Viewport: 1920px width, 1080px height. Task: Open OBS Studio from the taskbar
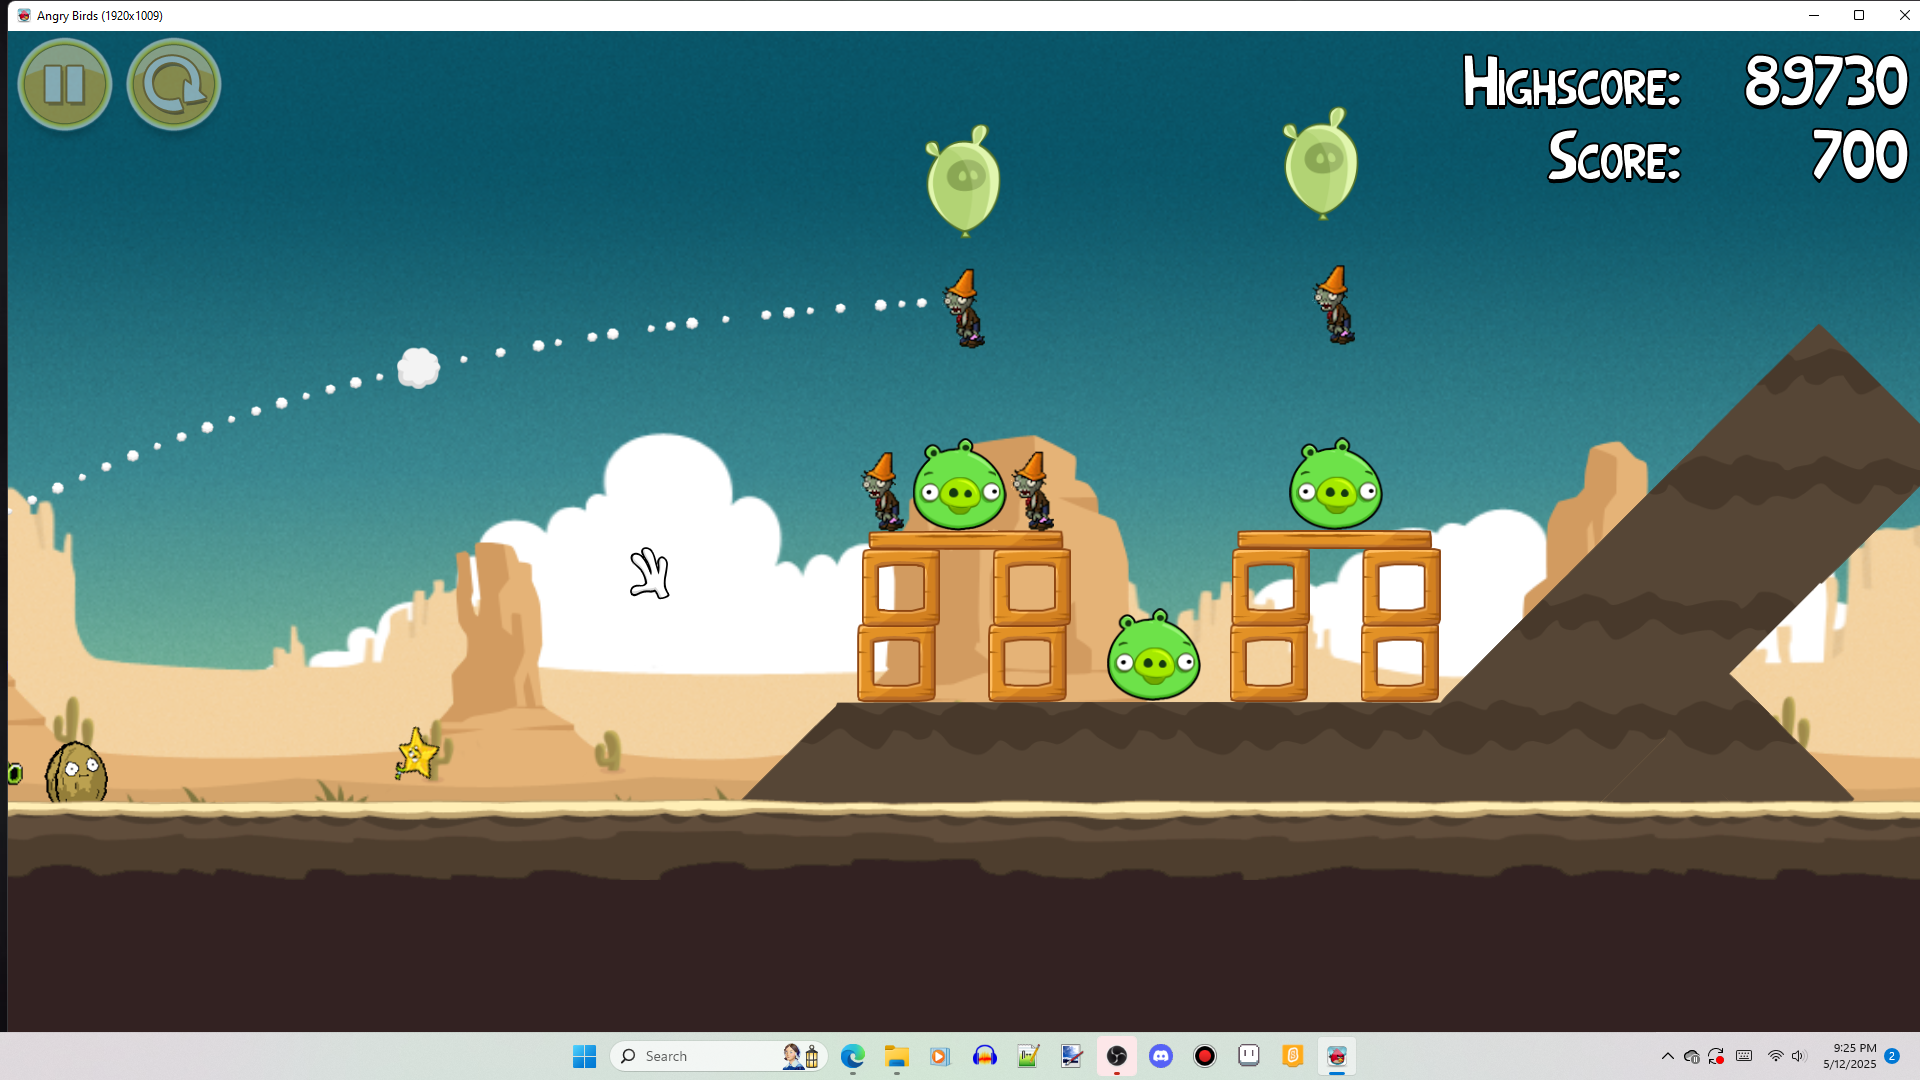tap(1117, 1056)
